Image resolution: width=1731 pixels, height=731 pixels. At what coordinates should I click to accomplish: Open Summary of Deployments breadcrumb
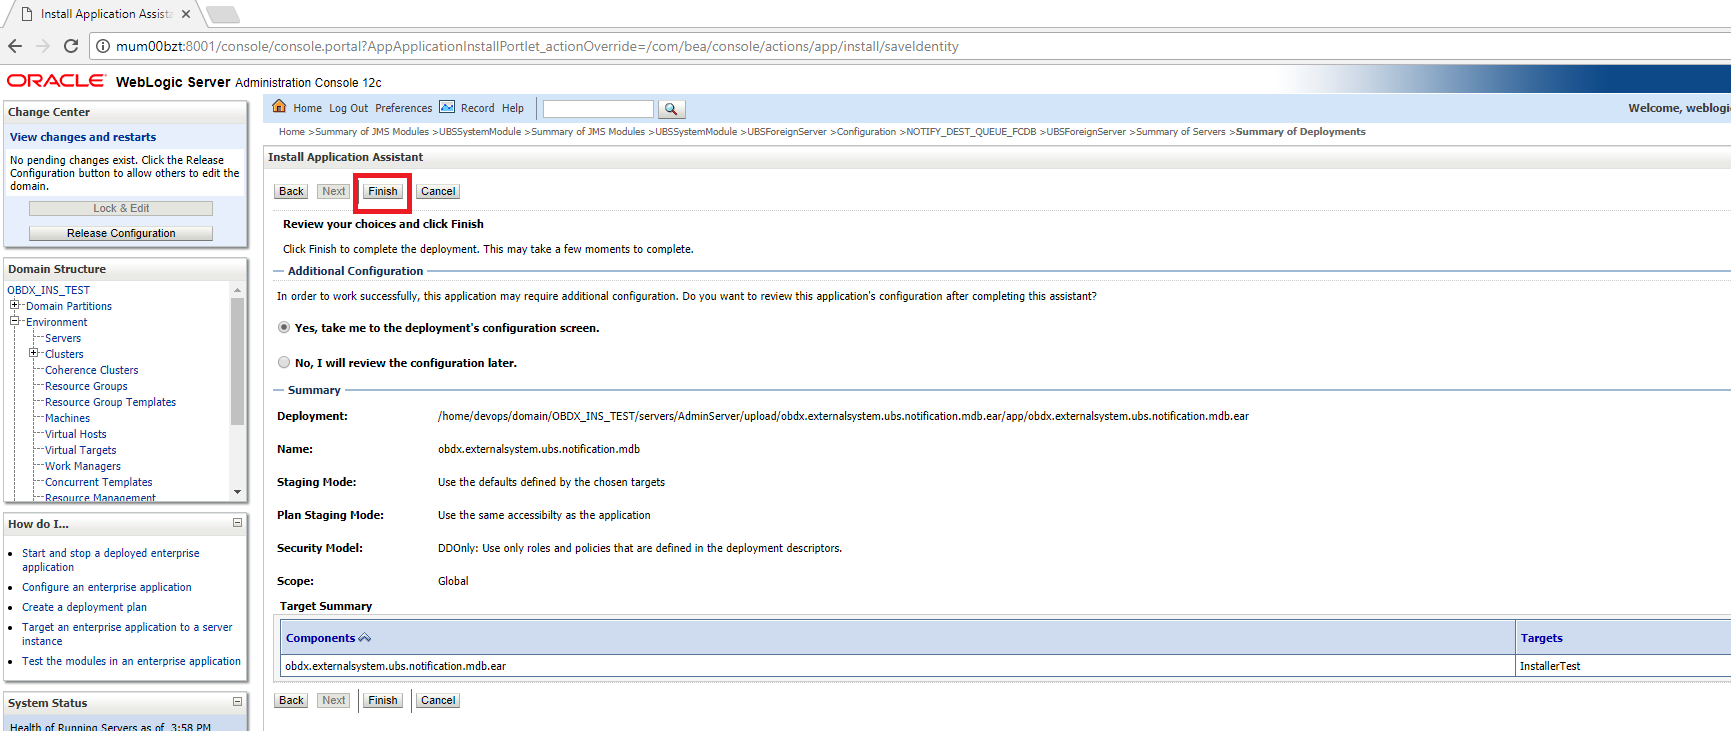[1301, 132]
